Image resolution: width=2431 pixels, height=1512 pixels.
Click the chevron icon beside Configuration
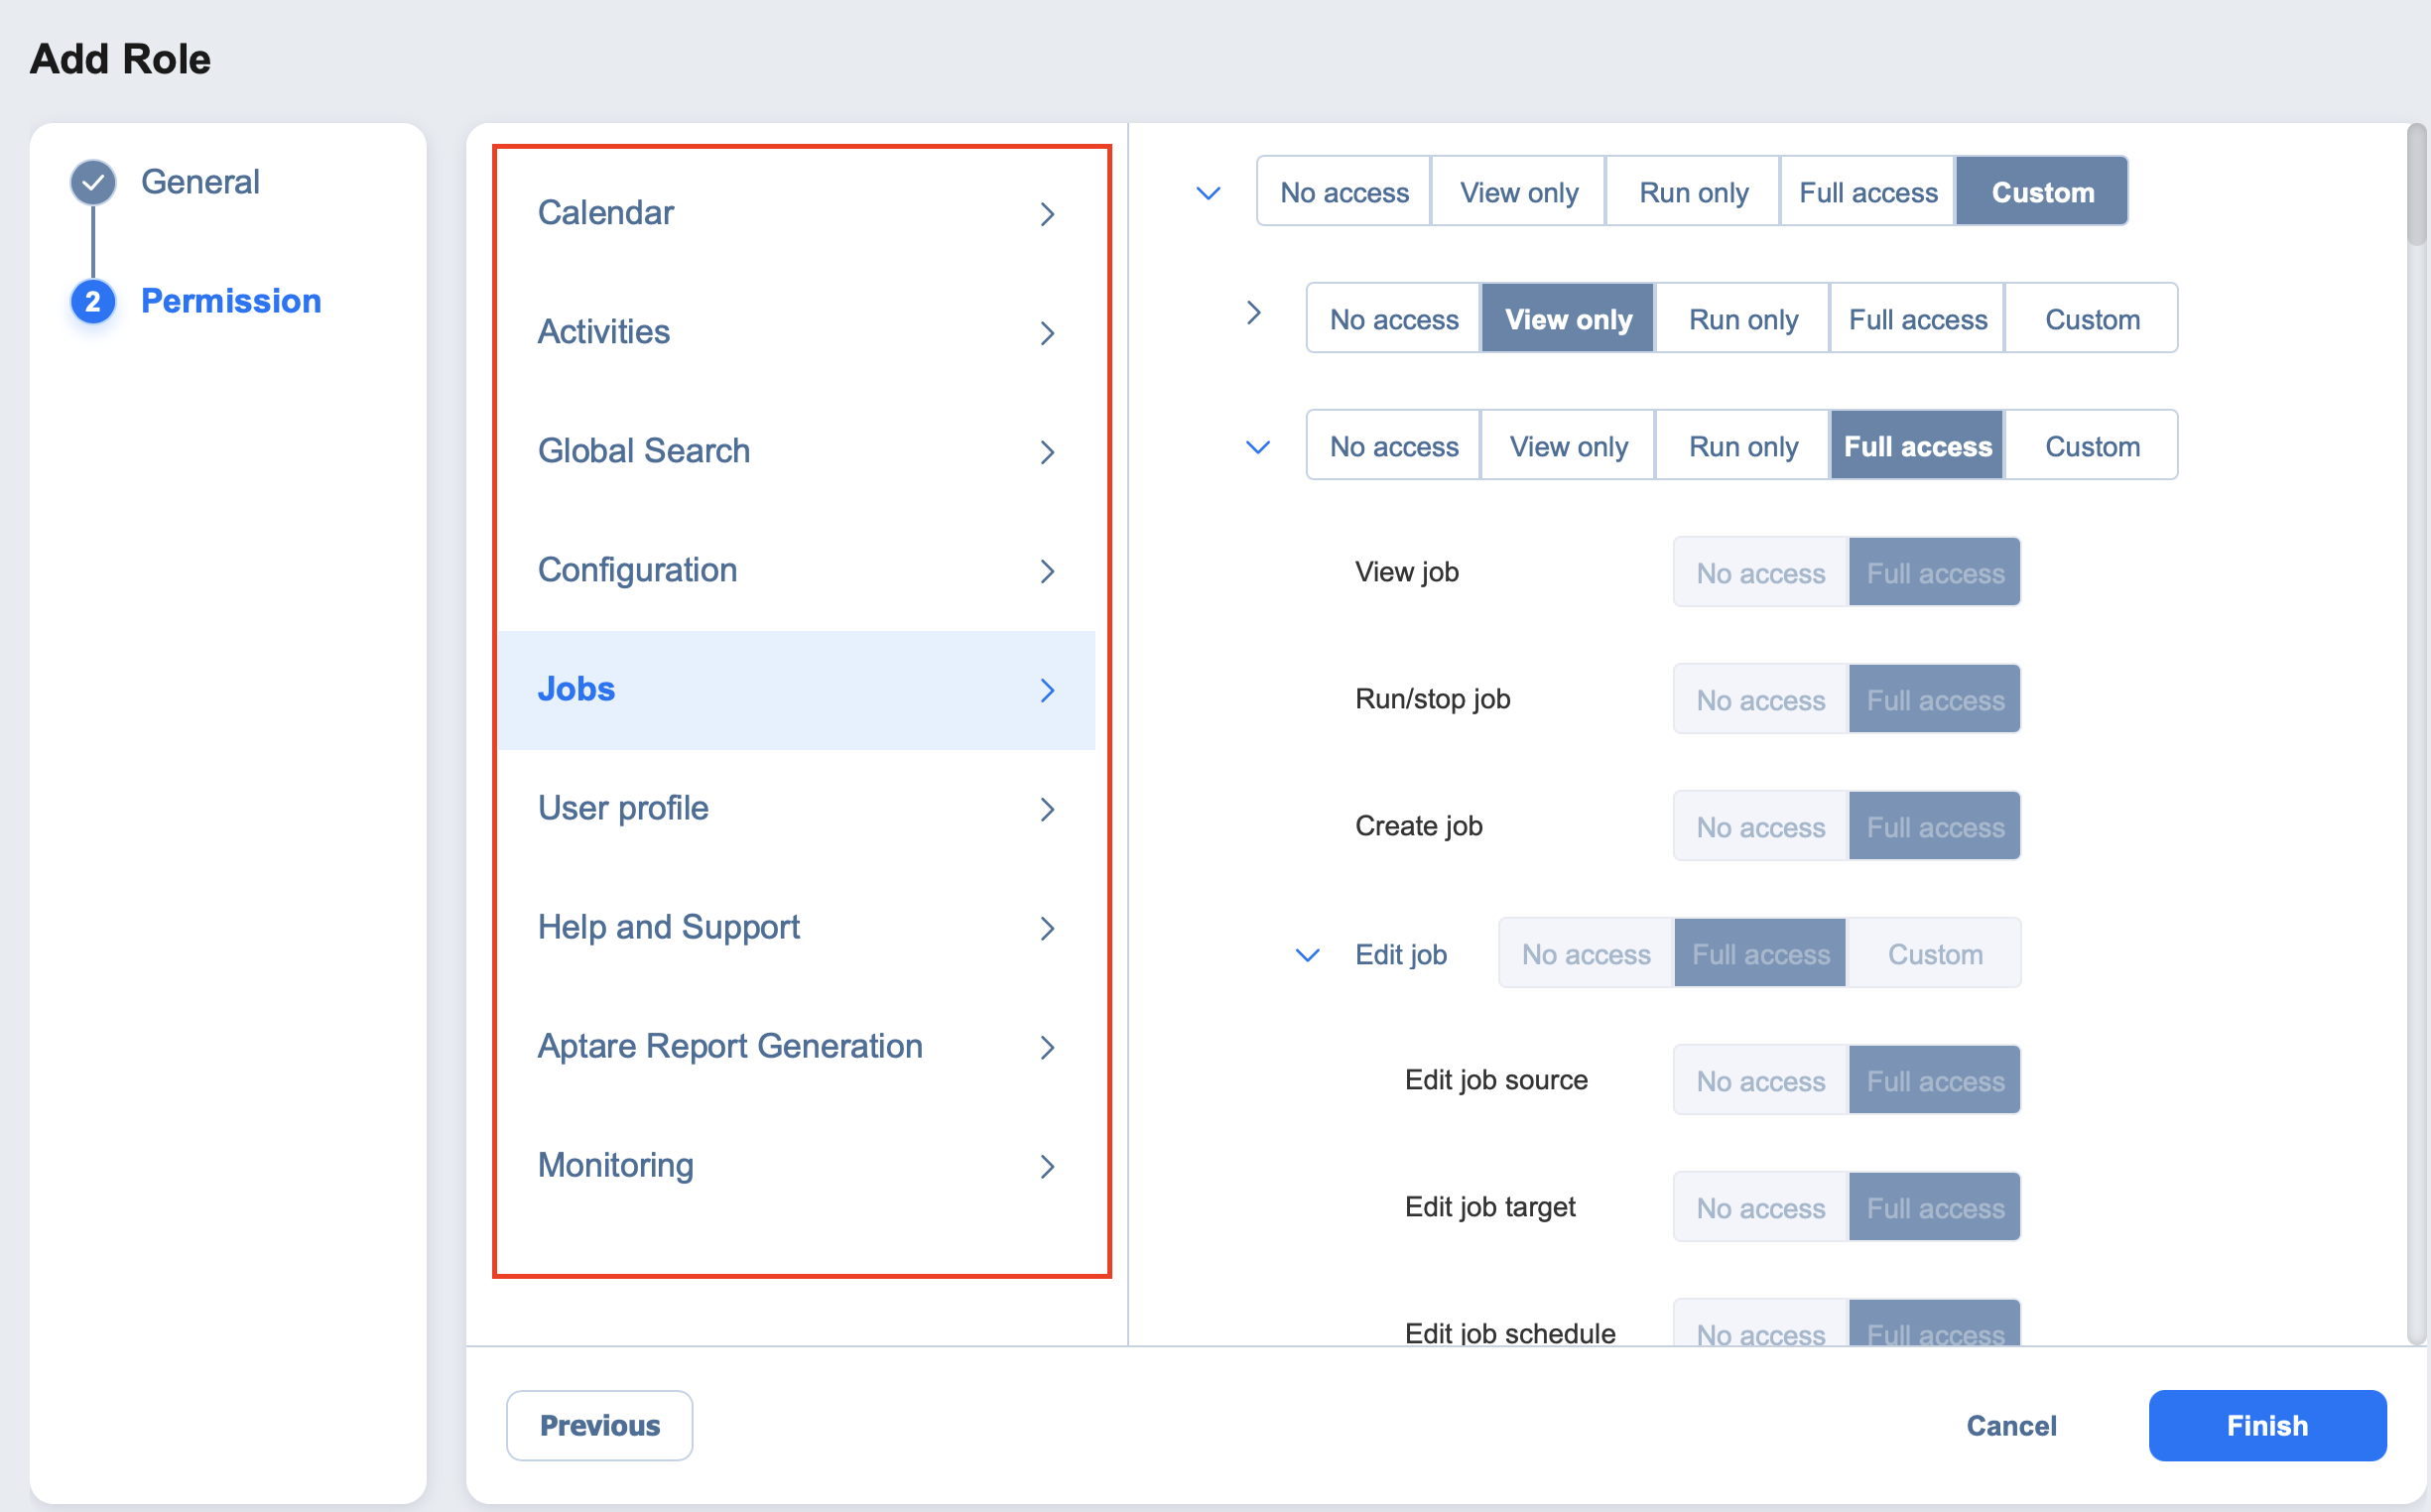(1047, 571)
